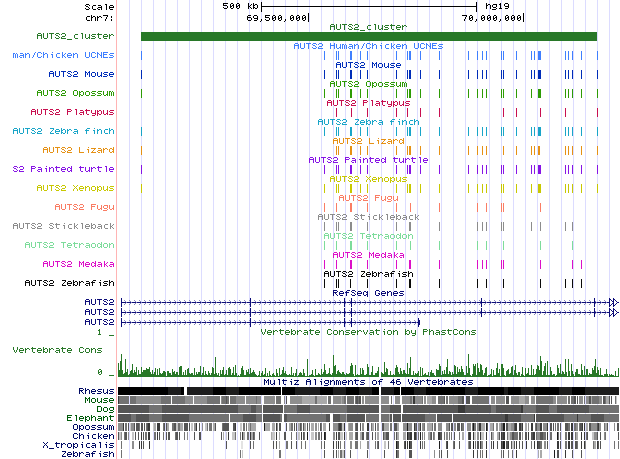620x459 pixels.
Task: Open Multiz Alignments of 46 Vertebrates title
Action: (x=368, y=381)
